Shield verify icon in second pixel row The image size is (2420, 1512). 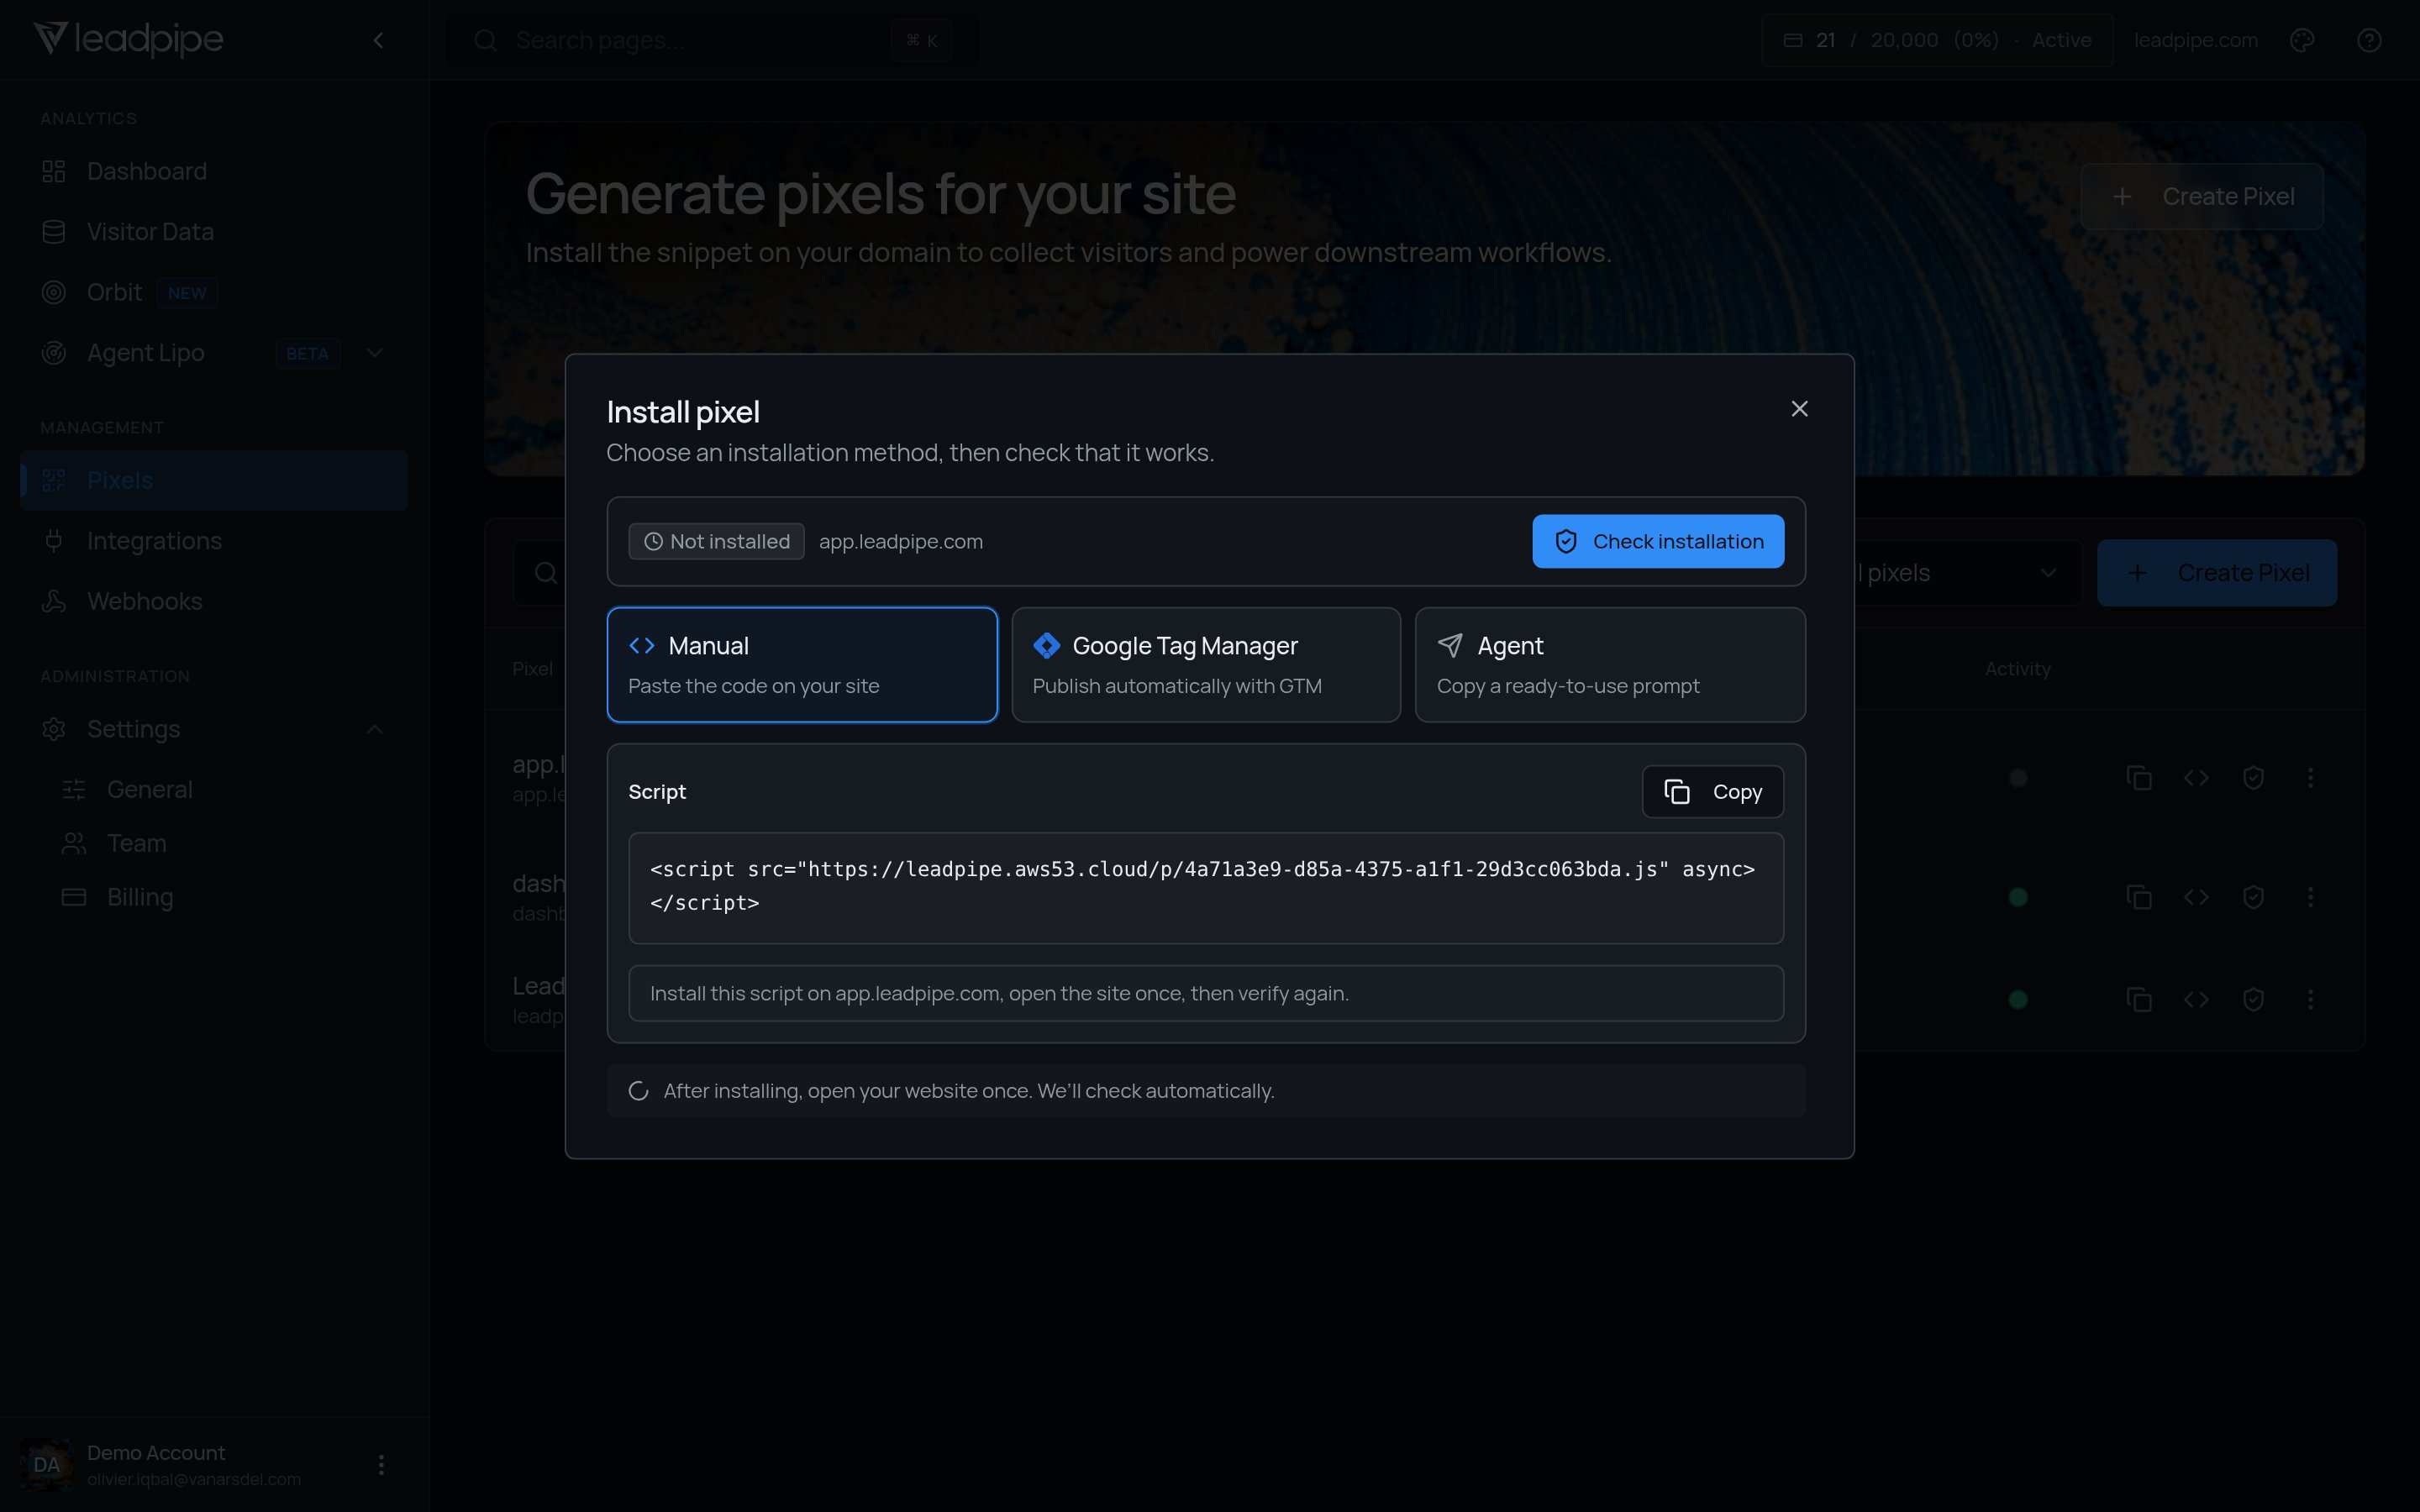point(2253,897)
